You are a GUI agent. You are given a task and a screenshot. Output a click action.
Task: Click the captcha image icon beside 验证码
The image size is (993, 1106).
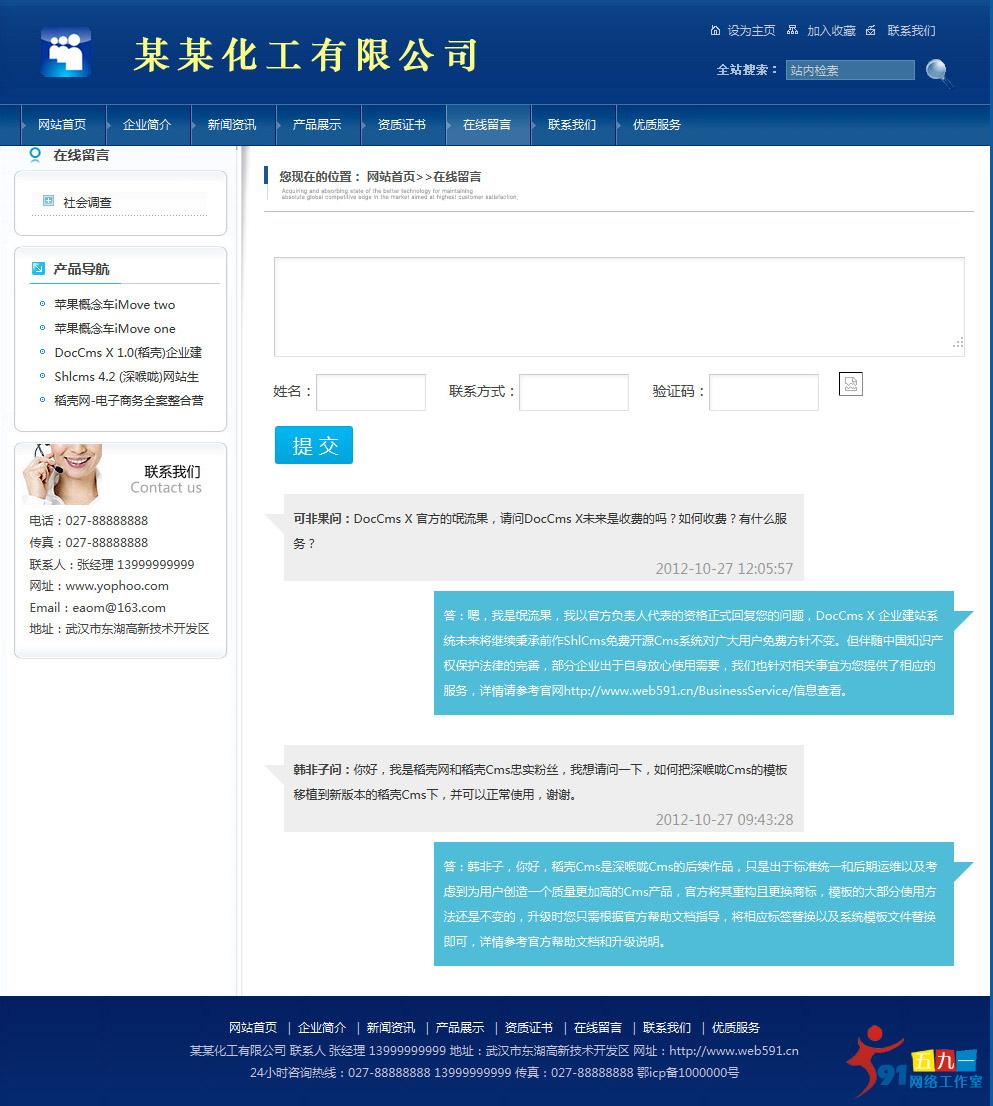tap(850, 383)
